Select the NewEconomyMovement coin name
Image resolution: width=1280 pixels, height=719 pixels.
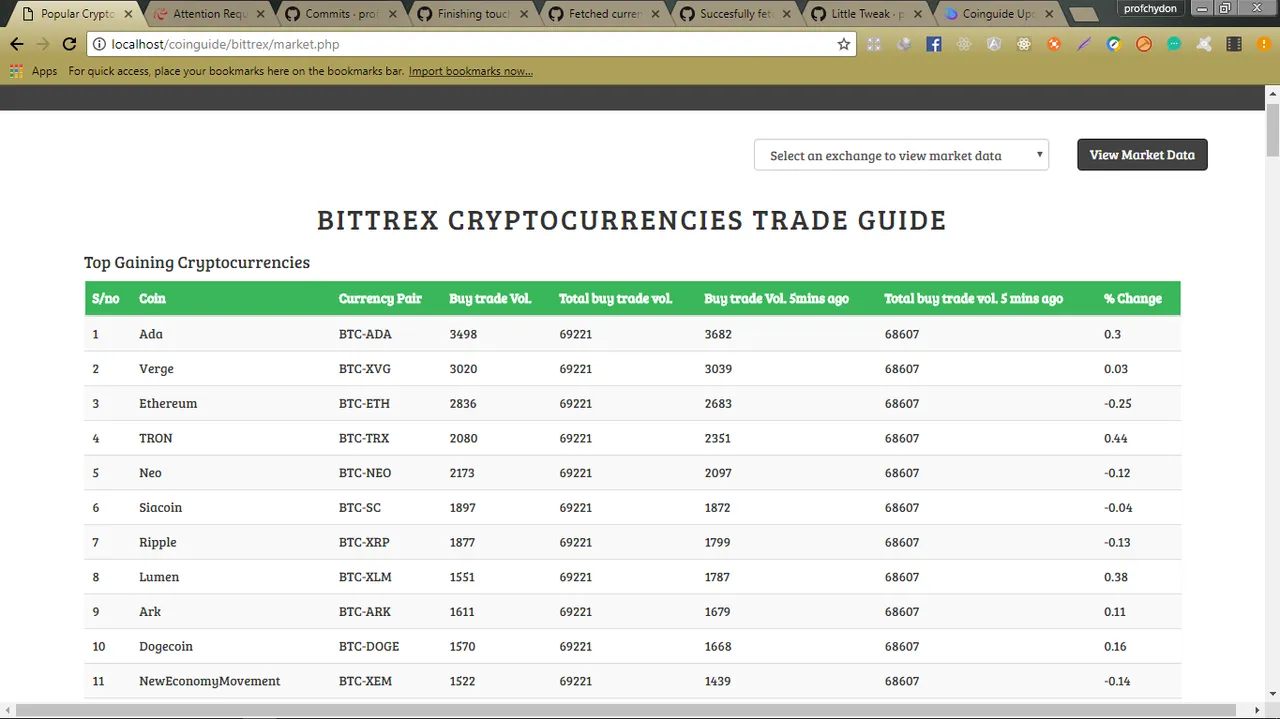coord(210,681)
